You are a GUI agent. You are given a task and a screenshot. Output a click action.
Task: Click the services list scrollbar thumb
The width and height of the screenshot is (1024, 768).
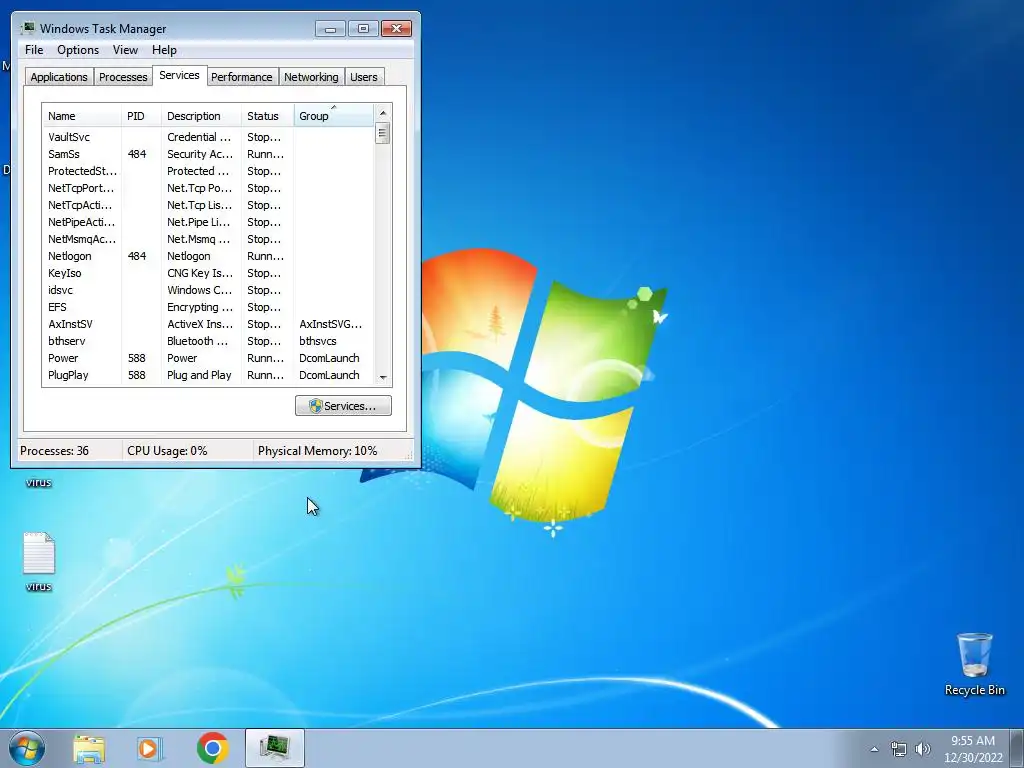pos(383,133)
